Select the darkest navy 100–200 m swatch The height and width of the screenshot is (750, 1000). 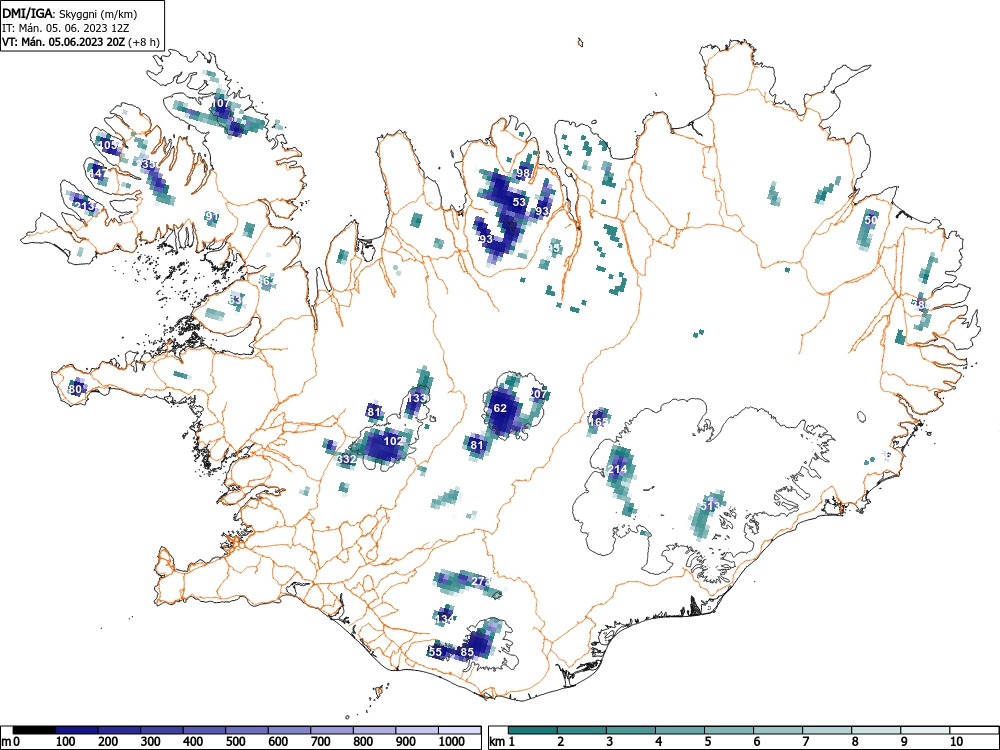click(77, 730)
